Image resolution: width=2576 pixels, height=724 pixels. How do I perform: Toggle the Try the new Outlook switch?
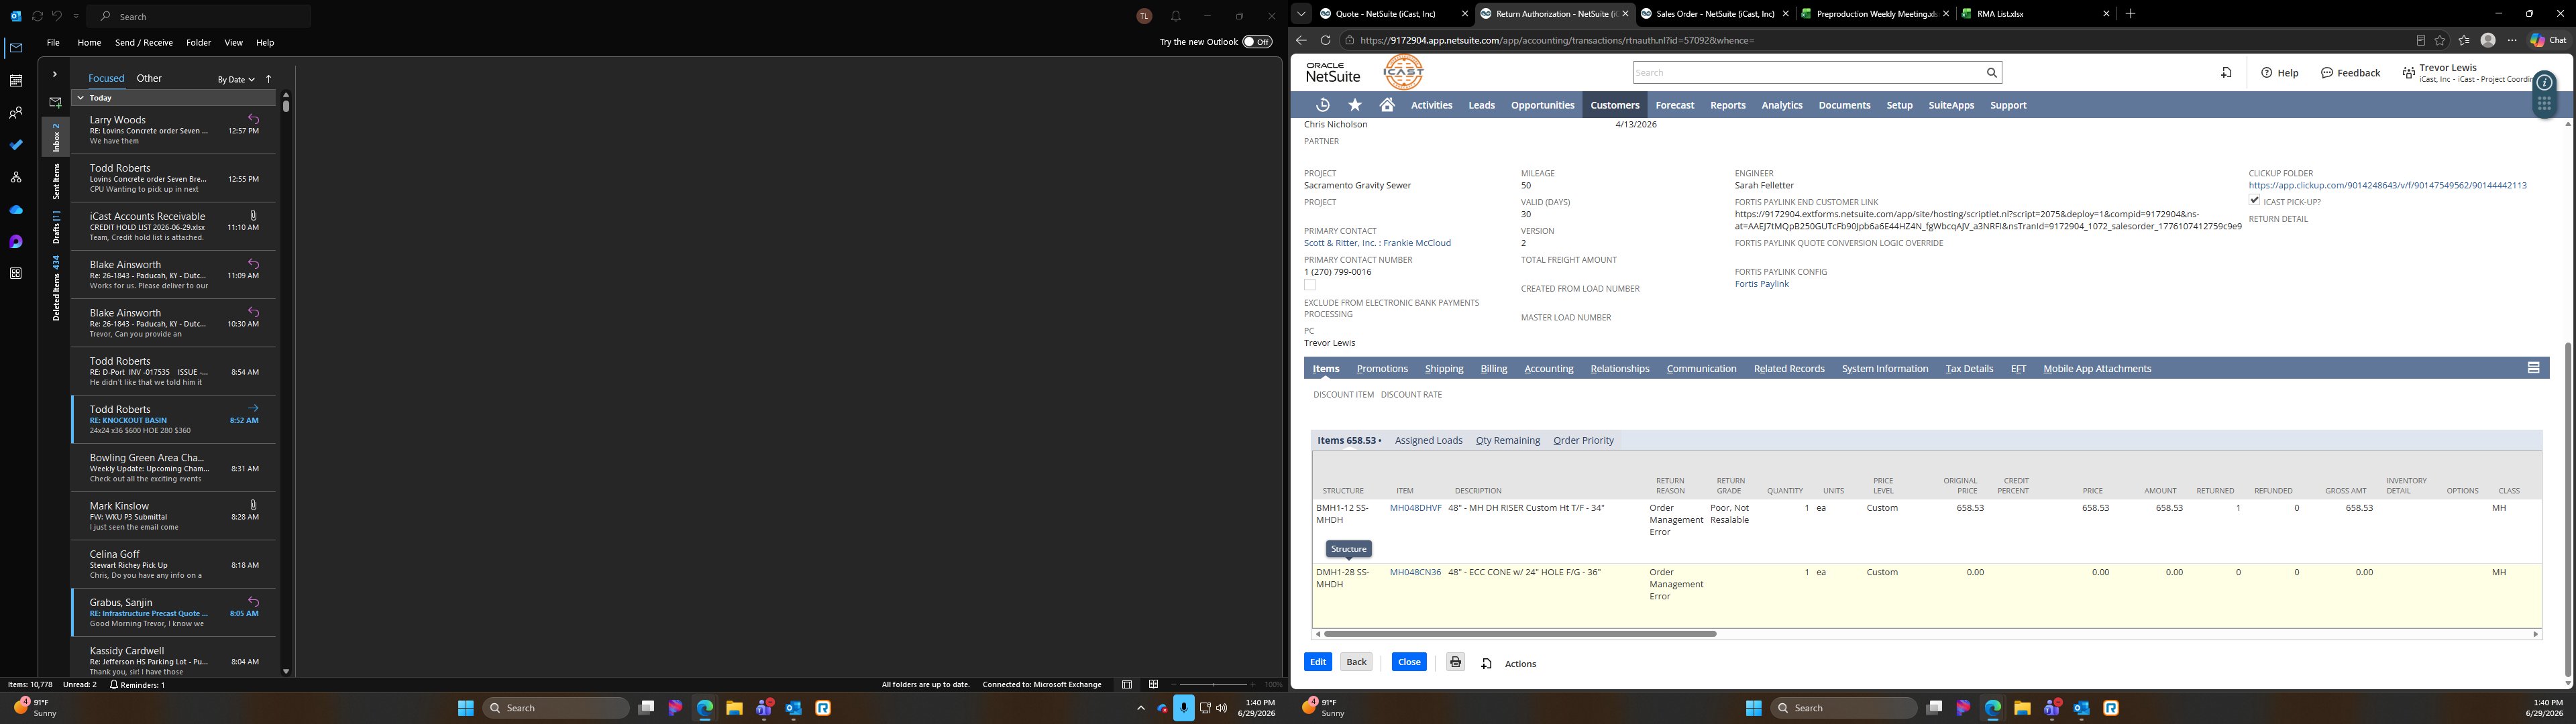click(1257, 42)
